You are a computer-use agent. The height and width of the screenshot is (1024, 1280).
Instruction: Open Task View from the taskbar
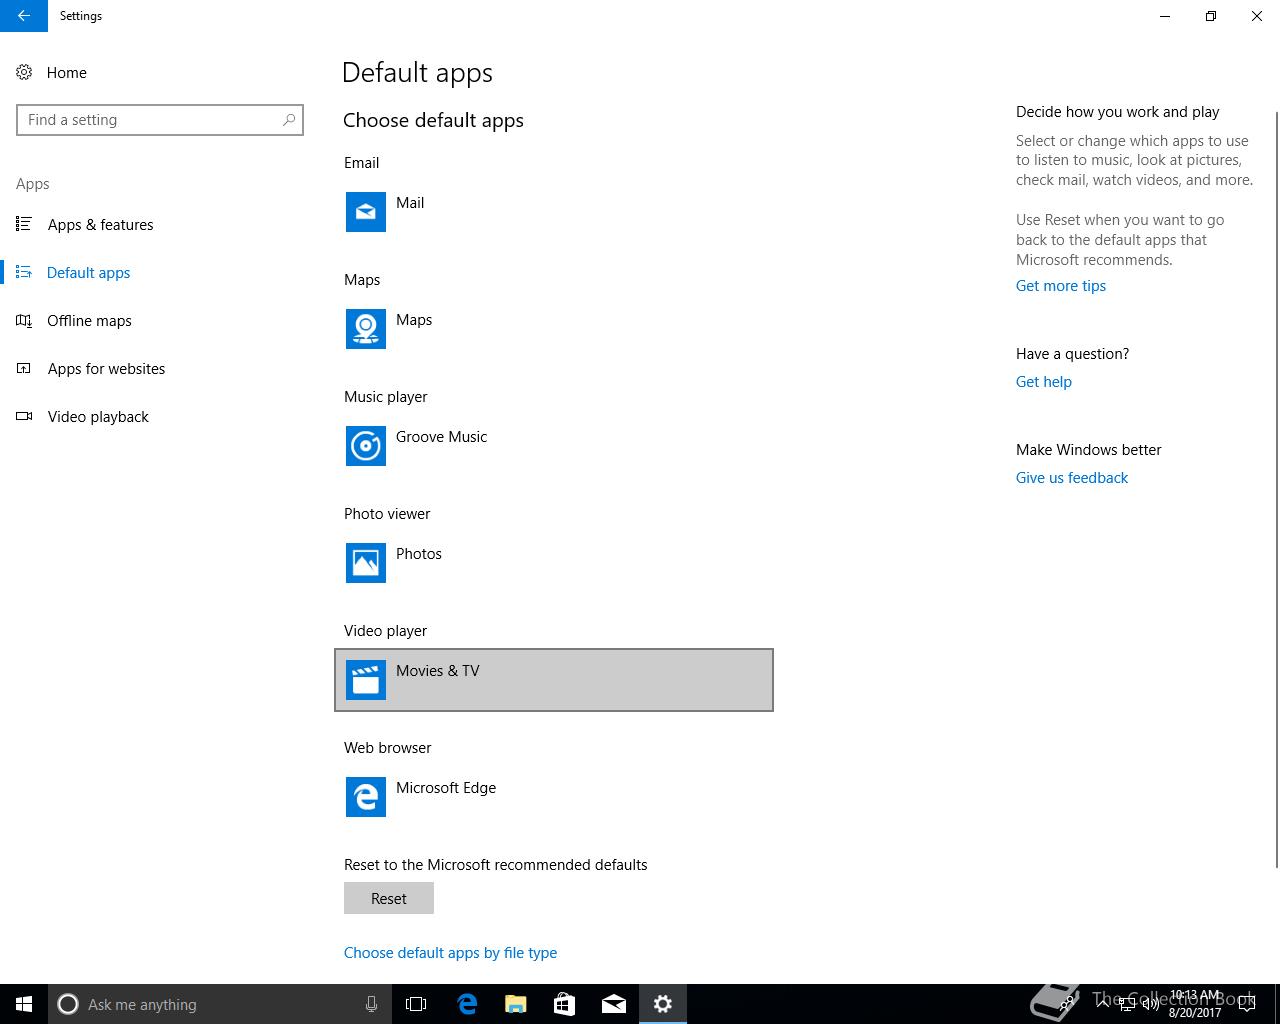point(416,1004)
